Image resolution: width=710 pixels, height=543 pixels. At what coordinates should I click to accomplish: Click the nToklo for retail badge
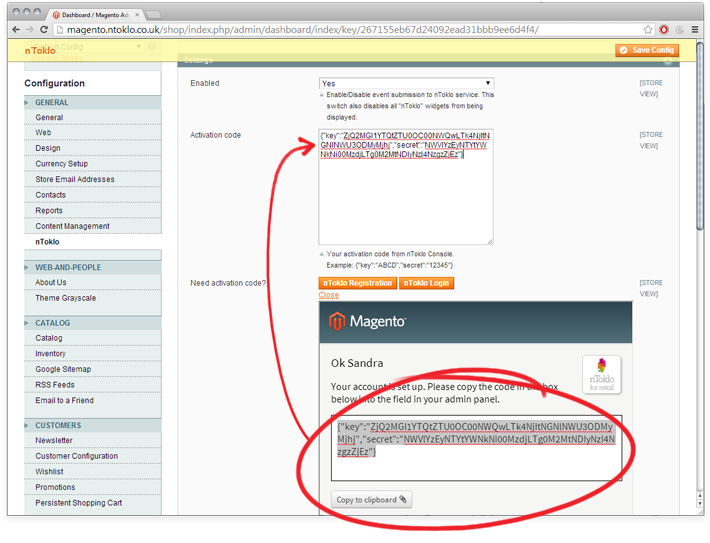pyautogui.click(x=601, y=375)
